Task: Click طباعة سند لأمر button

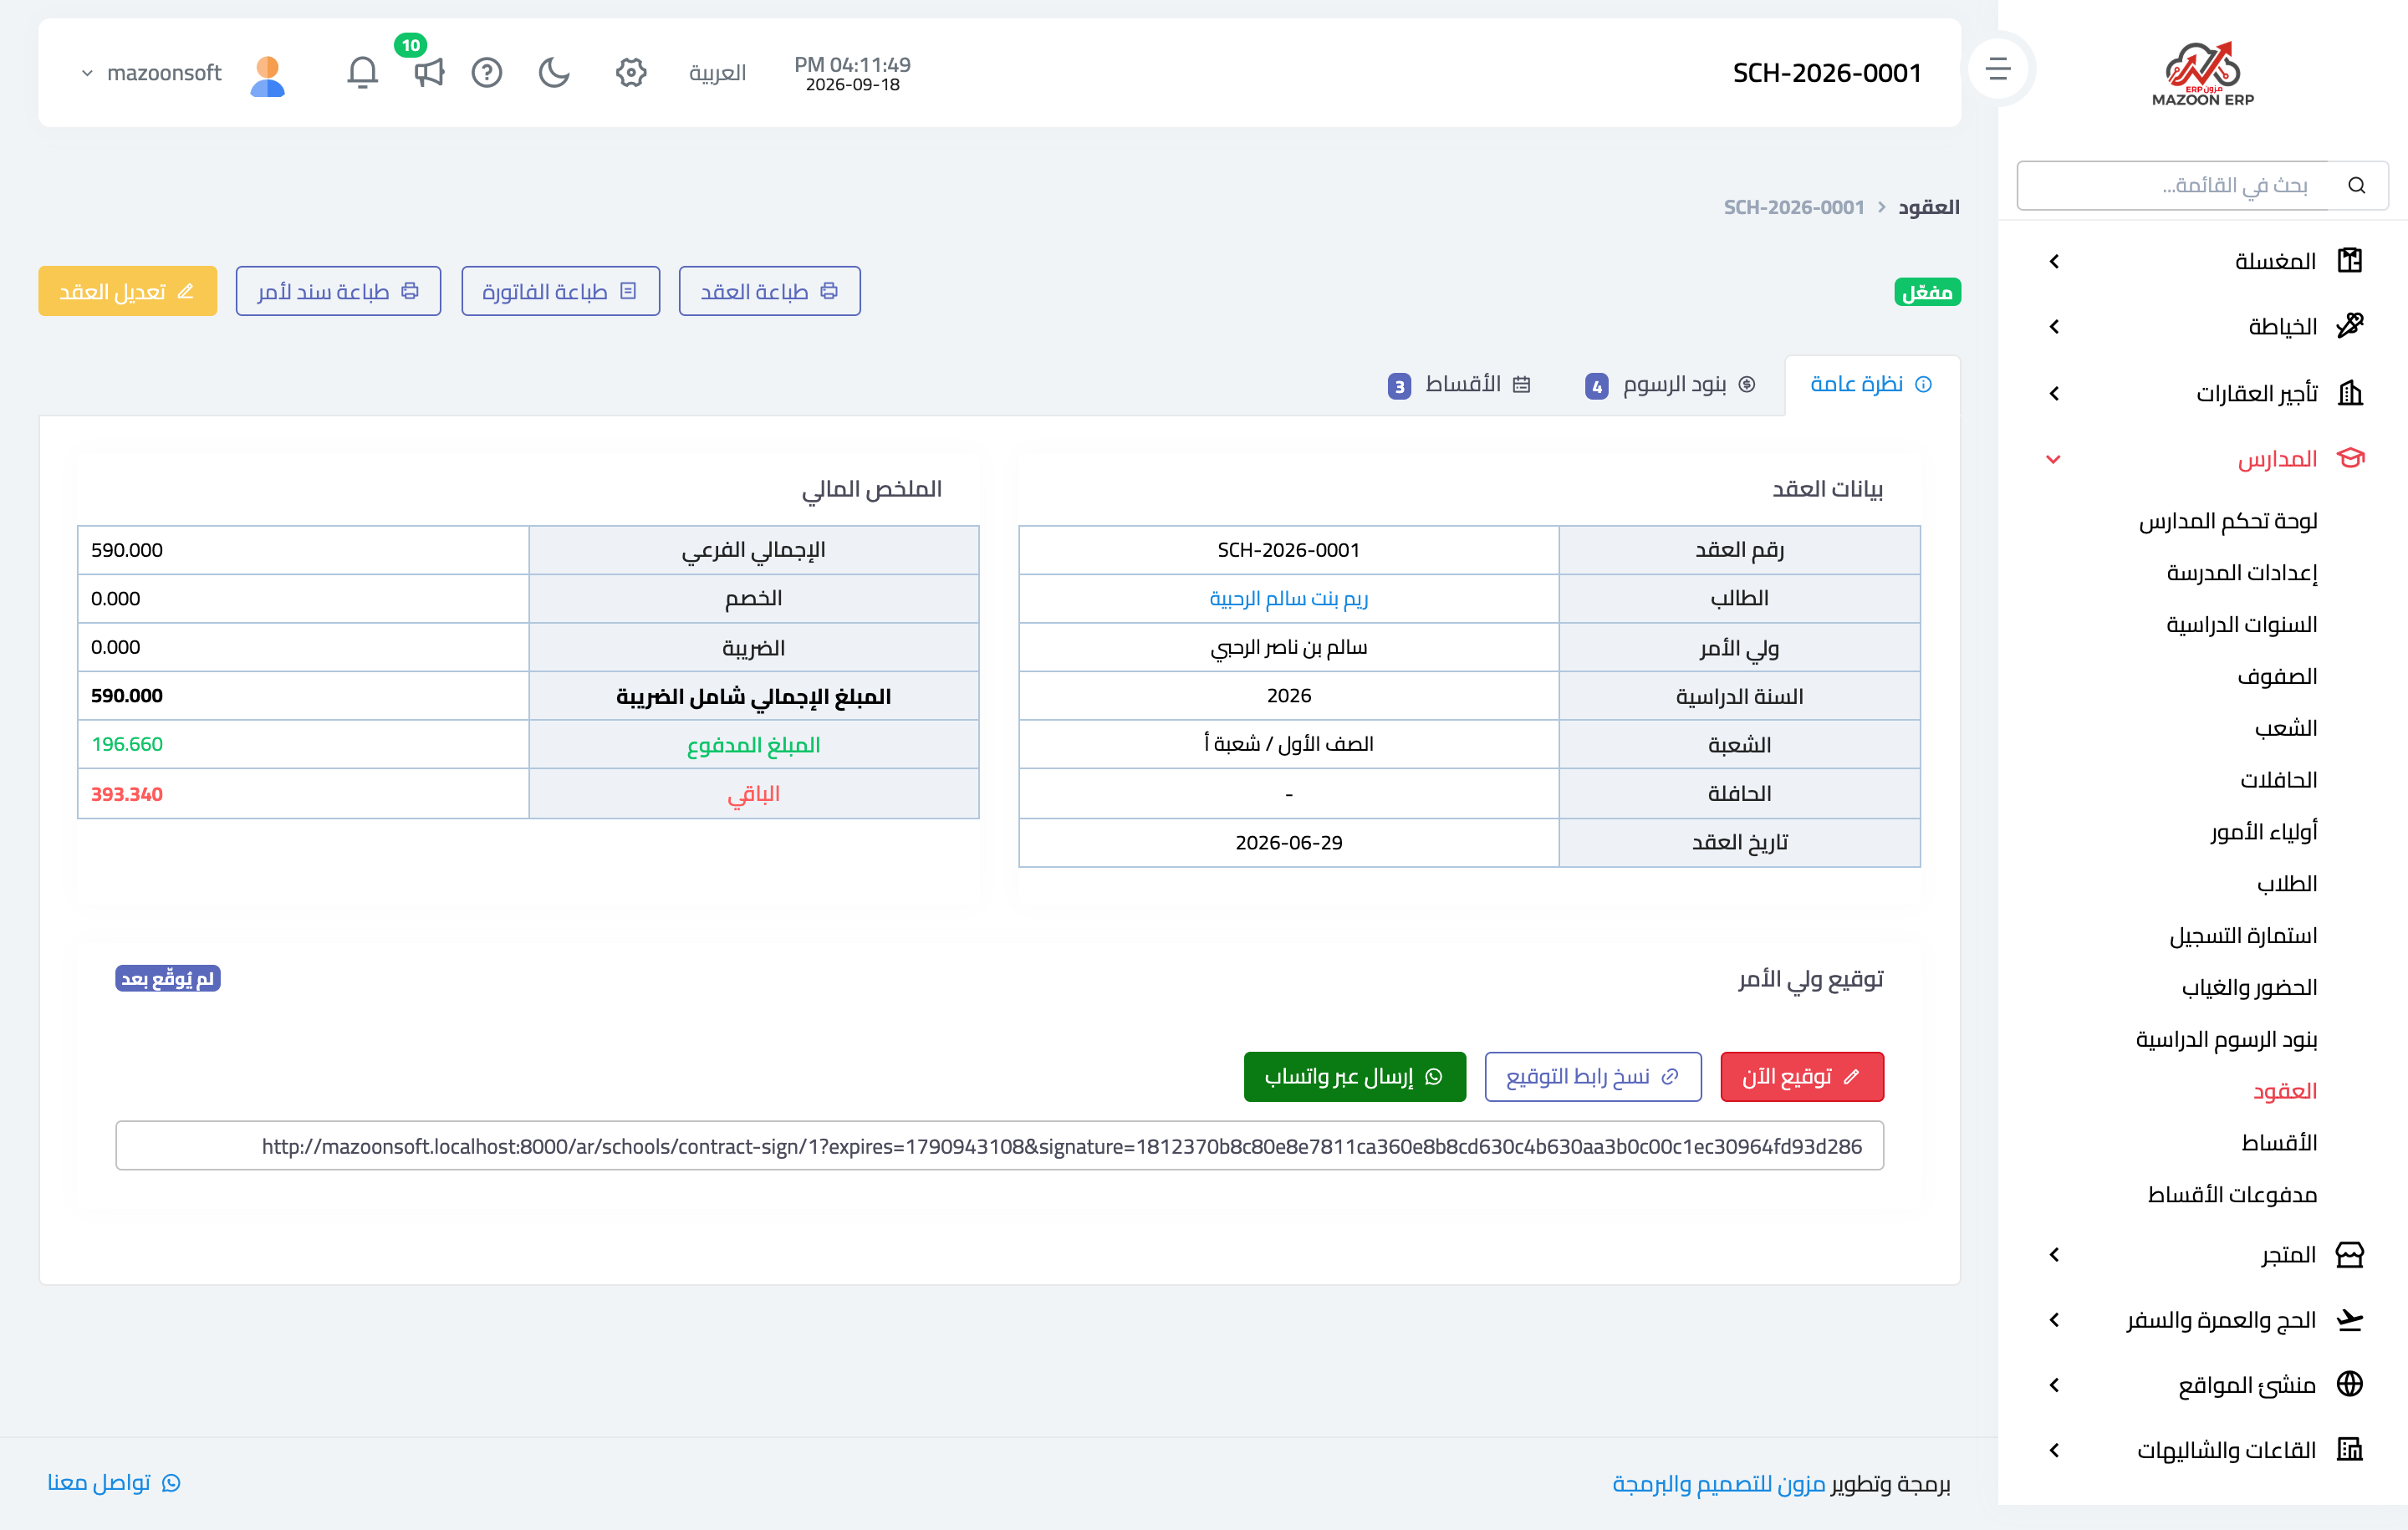Action: click(338, 291)
